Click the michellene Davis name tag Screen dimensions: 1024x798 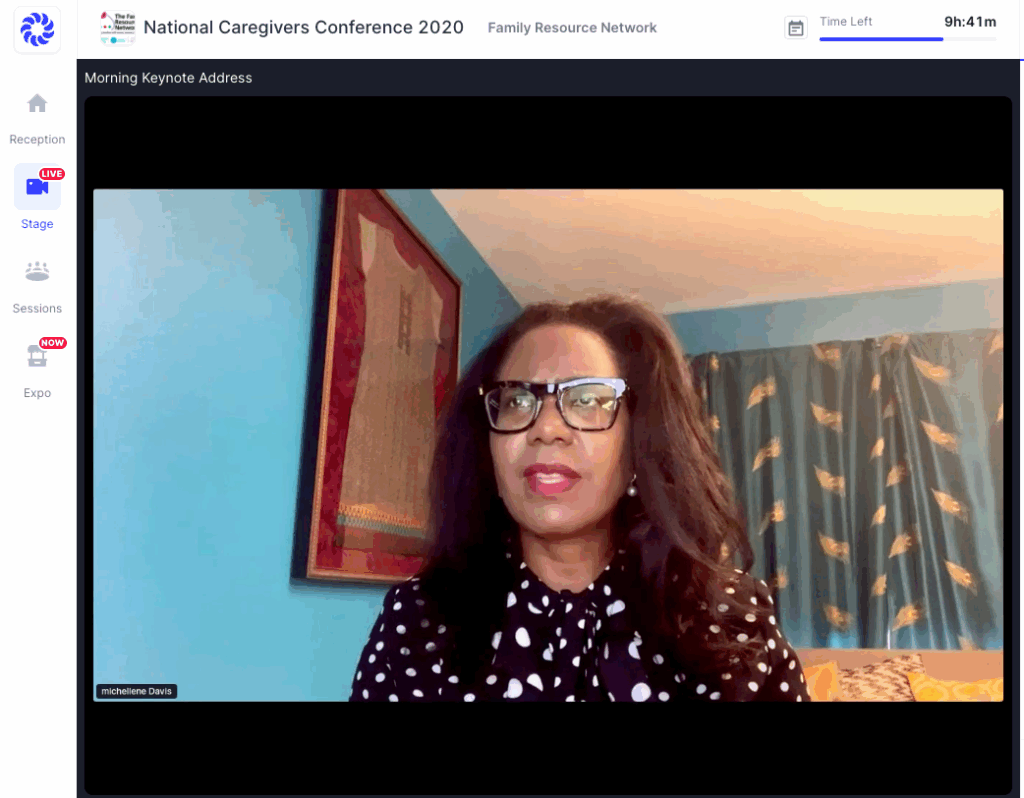point(136,691)
